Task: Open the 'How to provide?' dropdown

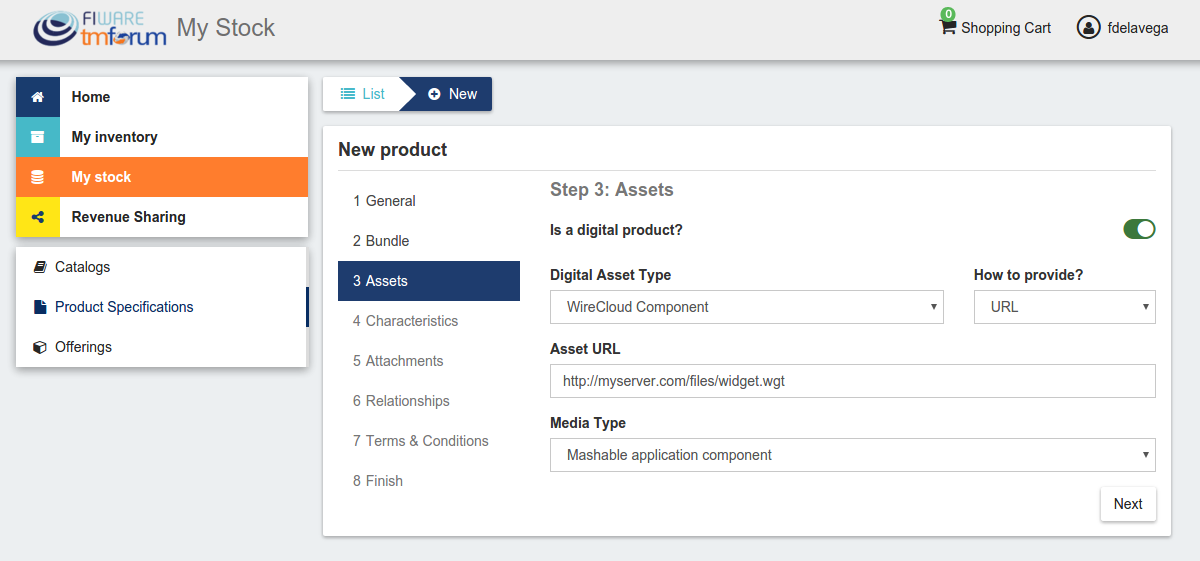Action: point(1065,307)
